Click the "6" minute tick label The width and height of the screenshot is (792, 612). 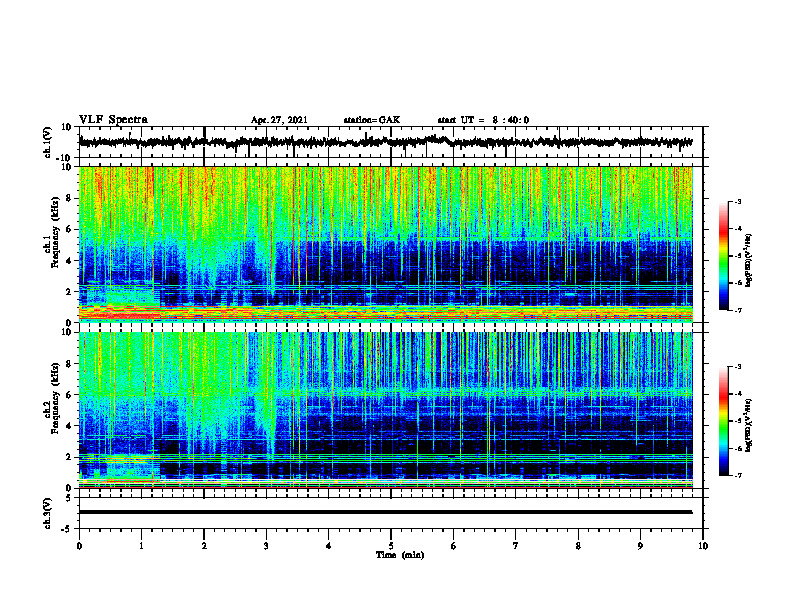(453, 546)
